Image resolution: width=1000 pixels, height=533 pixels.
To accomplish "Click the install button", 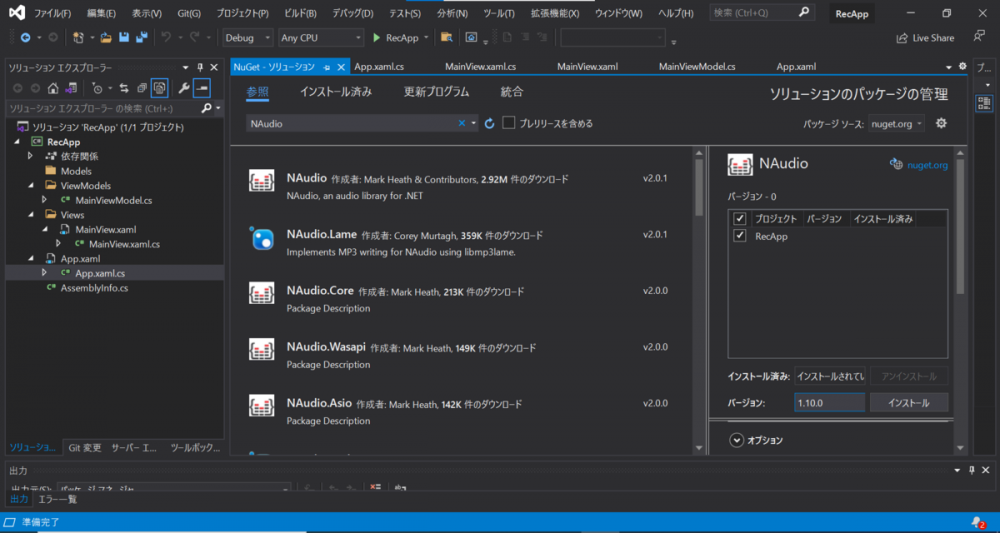I will click(909, 403).
